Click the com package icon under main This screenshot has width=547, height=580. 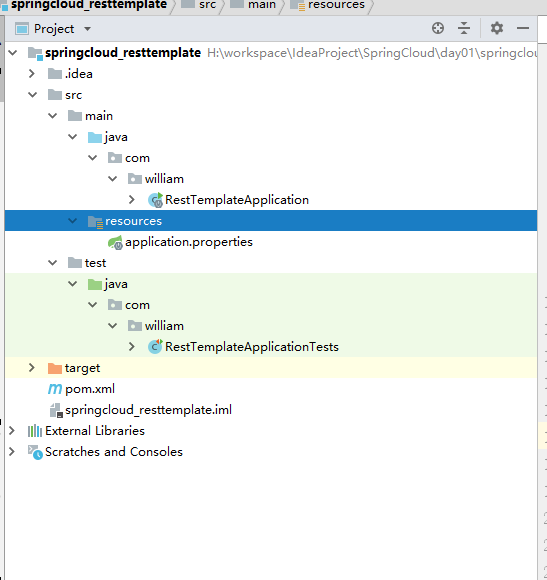click(115, 158)
